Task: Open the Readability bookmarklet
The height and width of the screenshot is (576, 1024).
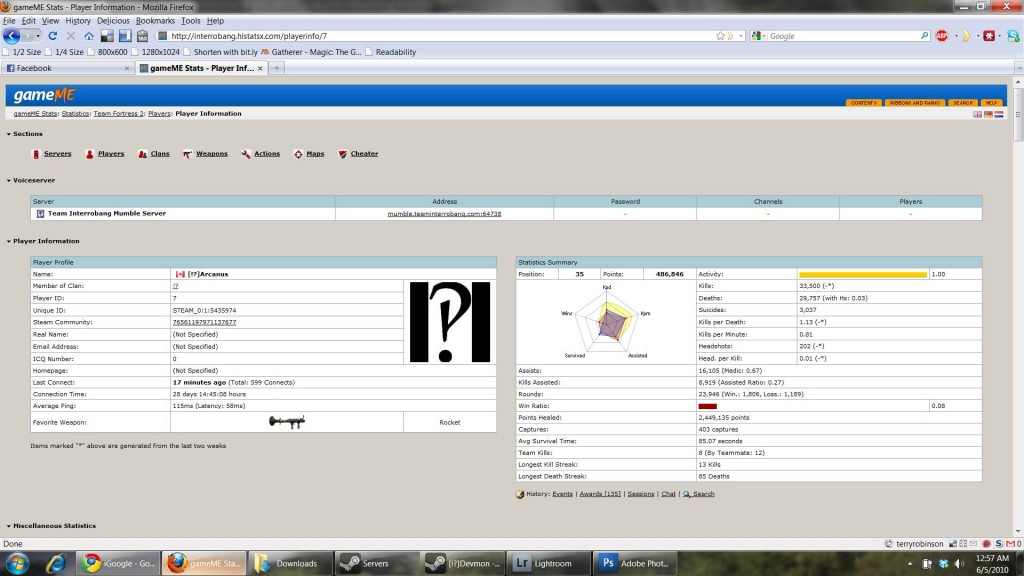Action: (391, 52)
